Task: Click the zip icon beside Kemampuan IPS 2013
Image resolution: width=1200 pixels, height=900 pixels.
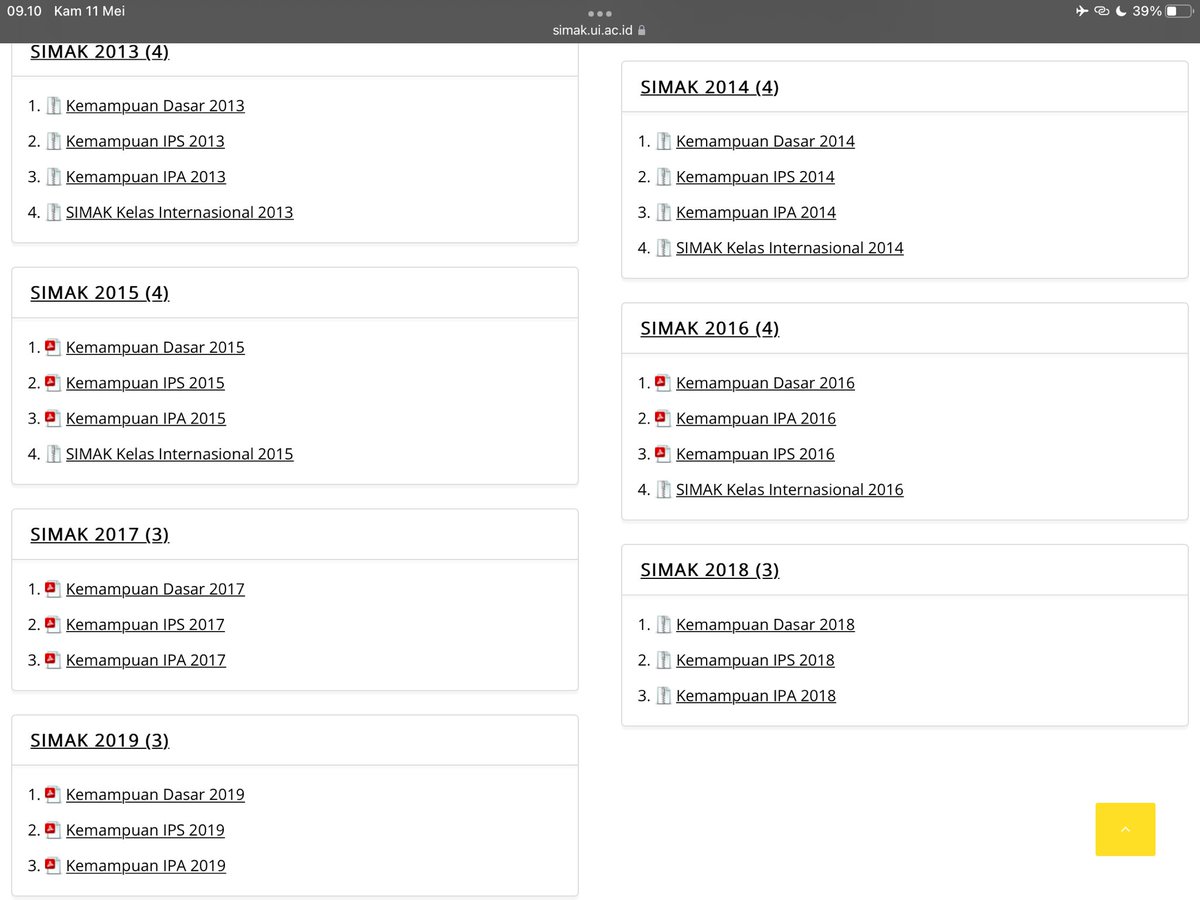Action: coord(54,141)
